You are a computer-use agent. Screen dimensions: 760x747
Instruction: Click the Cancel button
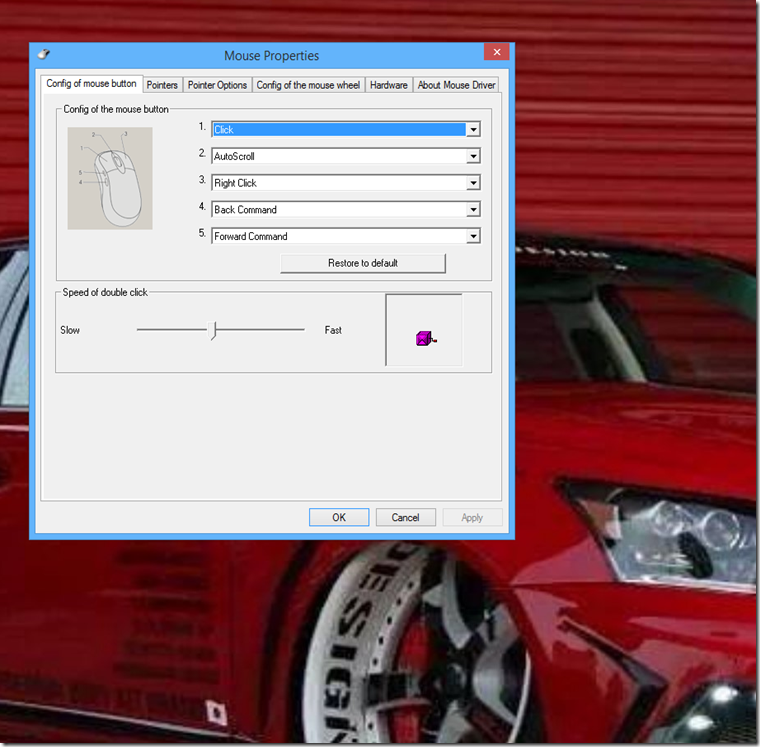pyautogui.click(x=405, y=517)
